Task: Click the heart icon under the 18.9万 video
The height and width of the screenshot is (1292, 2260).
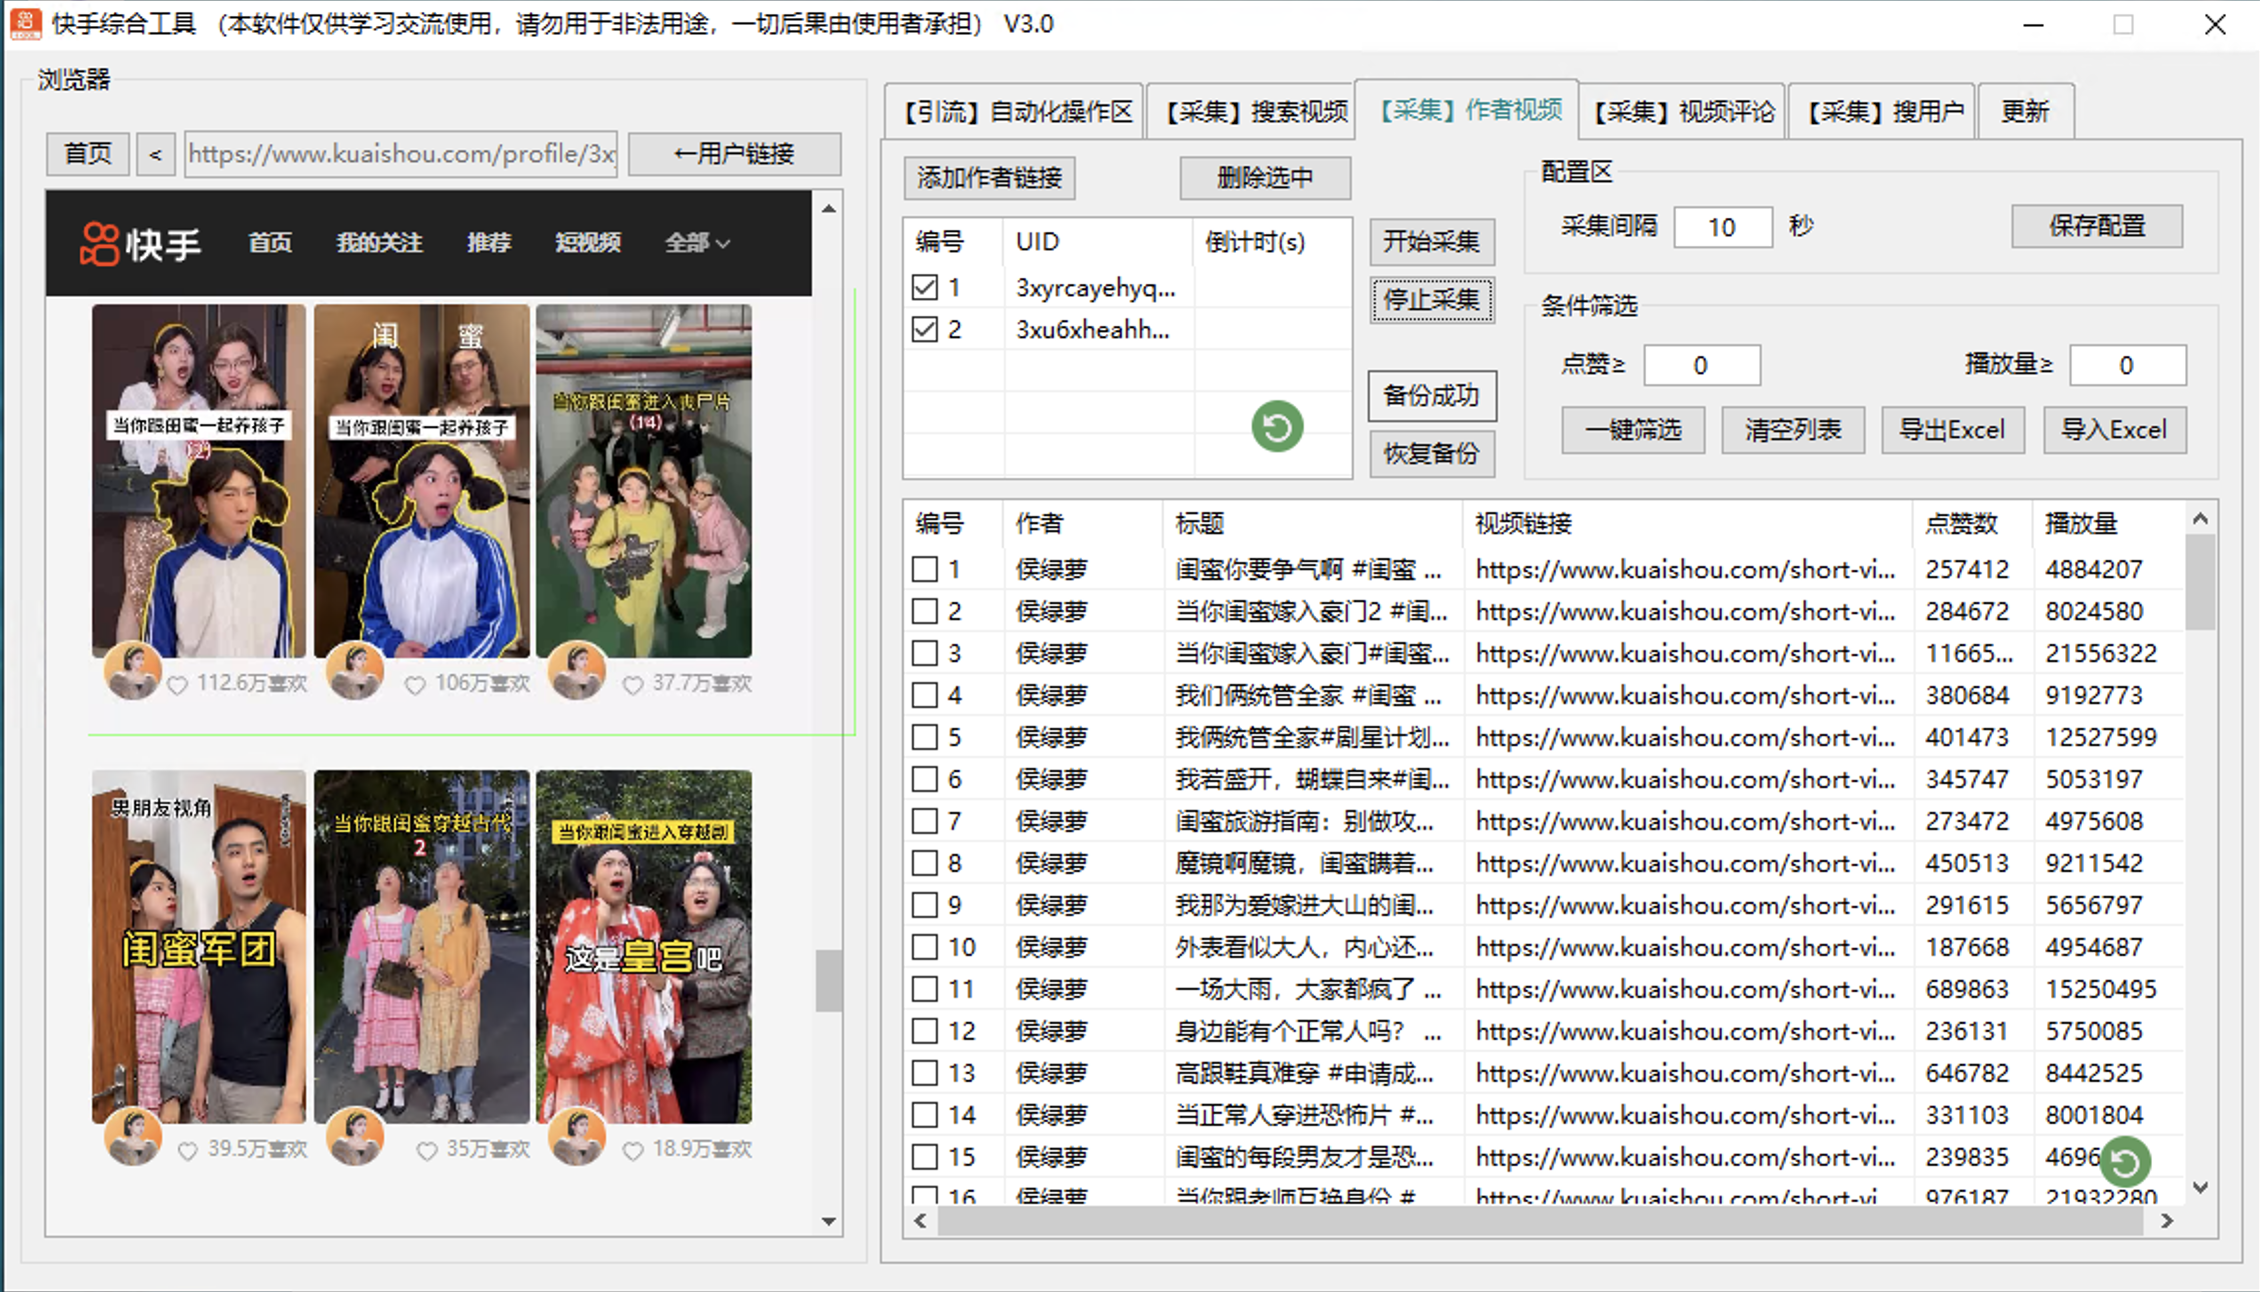Action: tap(633, 1149)
